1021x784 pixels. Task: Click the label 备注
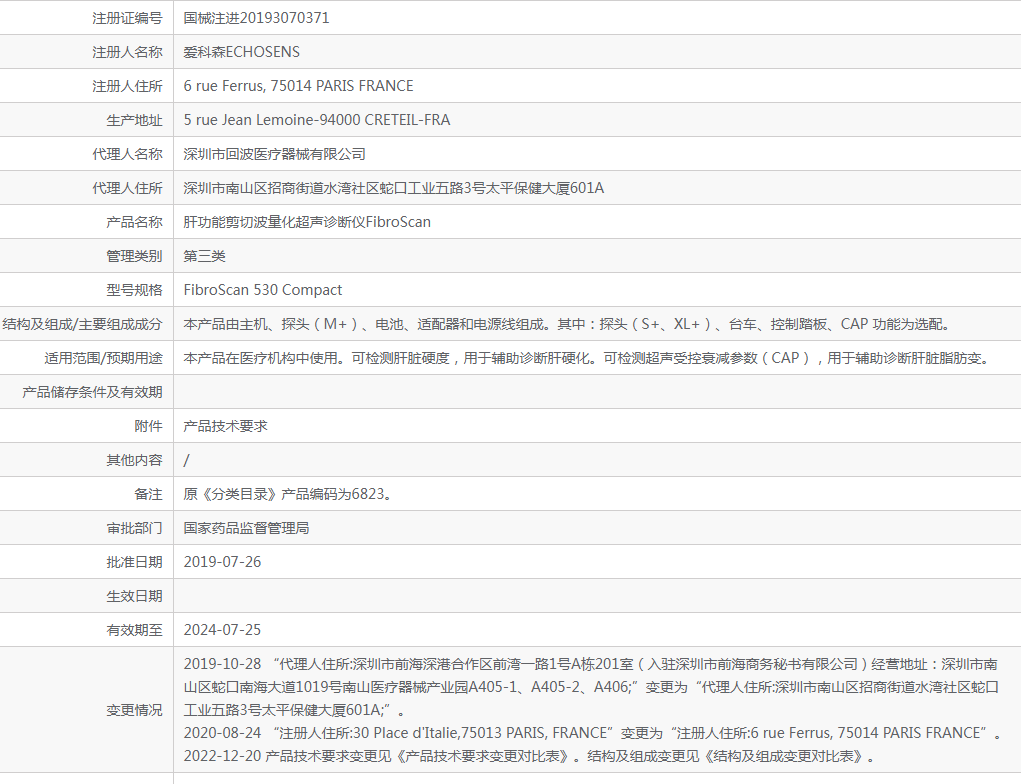[x=148, y=494]
